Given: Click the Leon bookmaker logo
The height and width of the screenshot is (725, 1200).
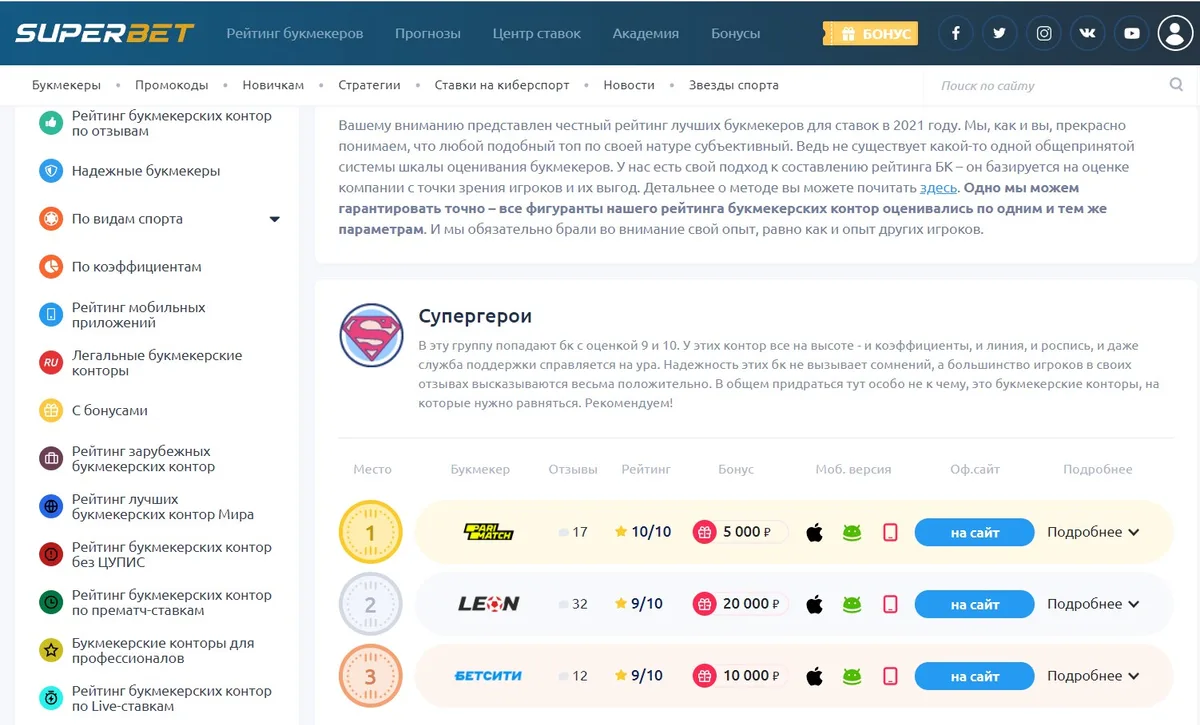Looking at the screenshot, I should [488, 604].
